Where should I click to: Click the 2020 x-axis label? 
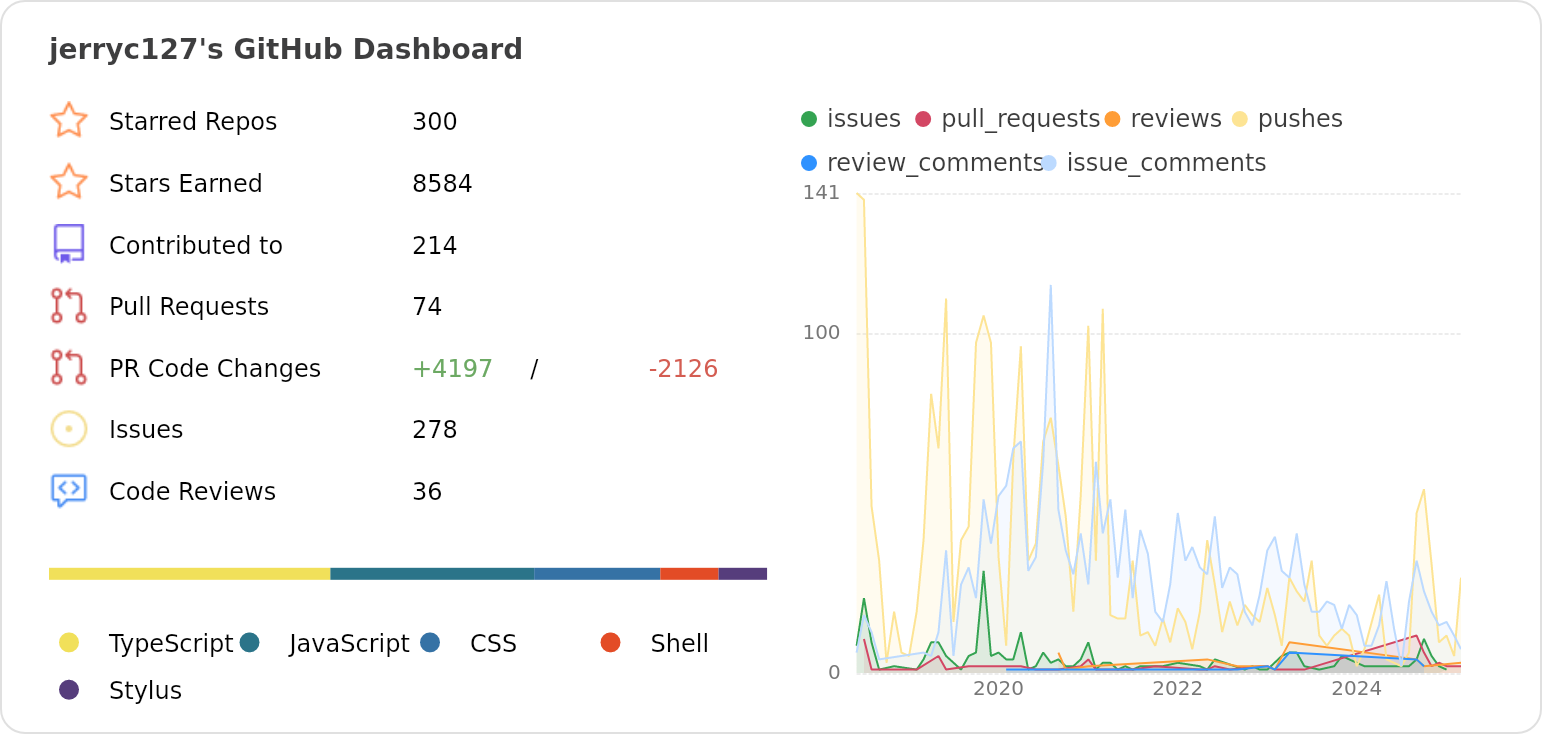tap(998, 688)
